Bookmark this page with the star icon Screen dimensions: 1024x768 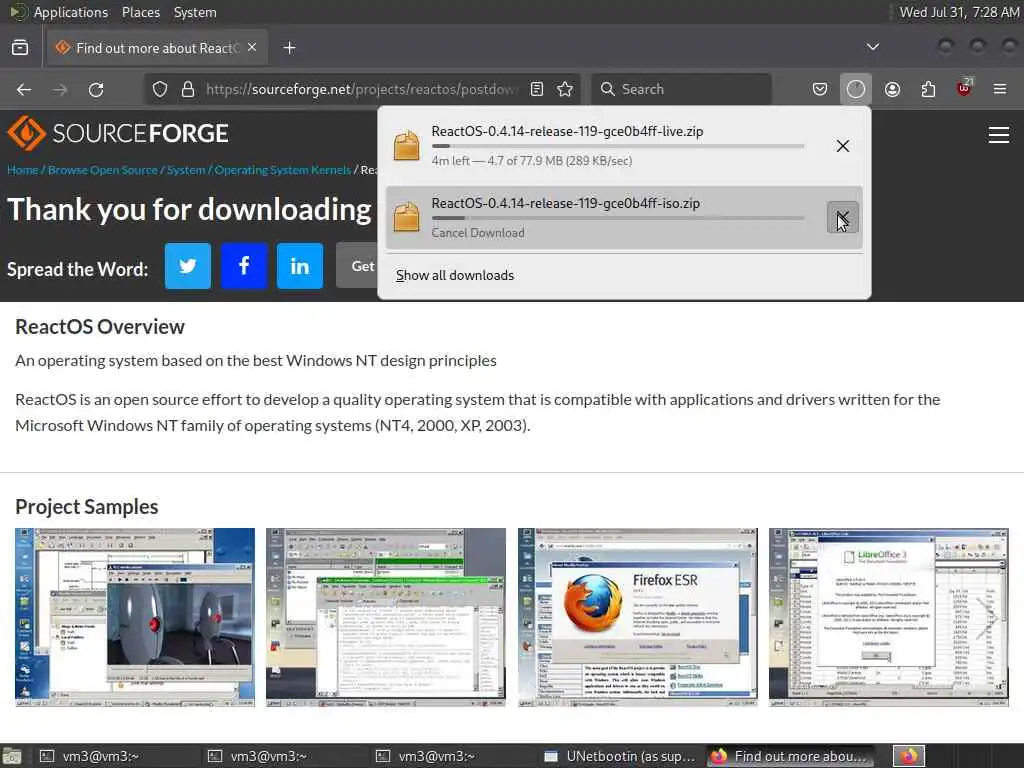[x=566, y=89]
